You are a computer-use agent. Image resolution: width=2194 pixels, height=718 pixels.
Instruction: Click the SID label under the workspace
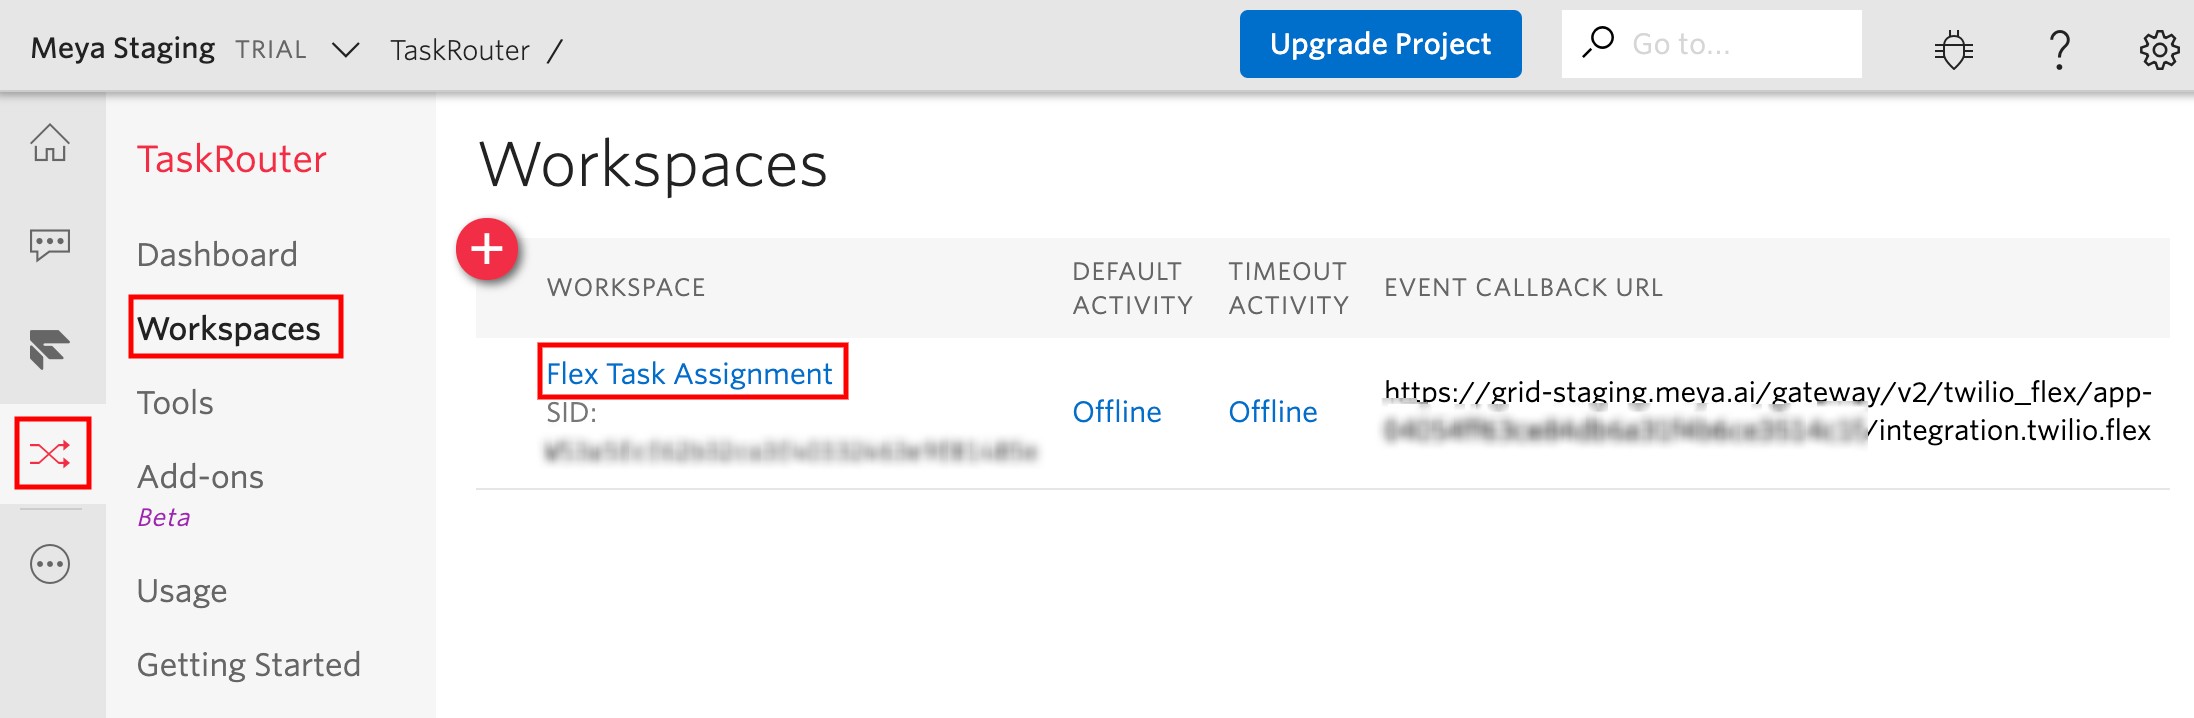point(571,413)
